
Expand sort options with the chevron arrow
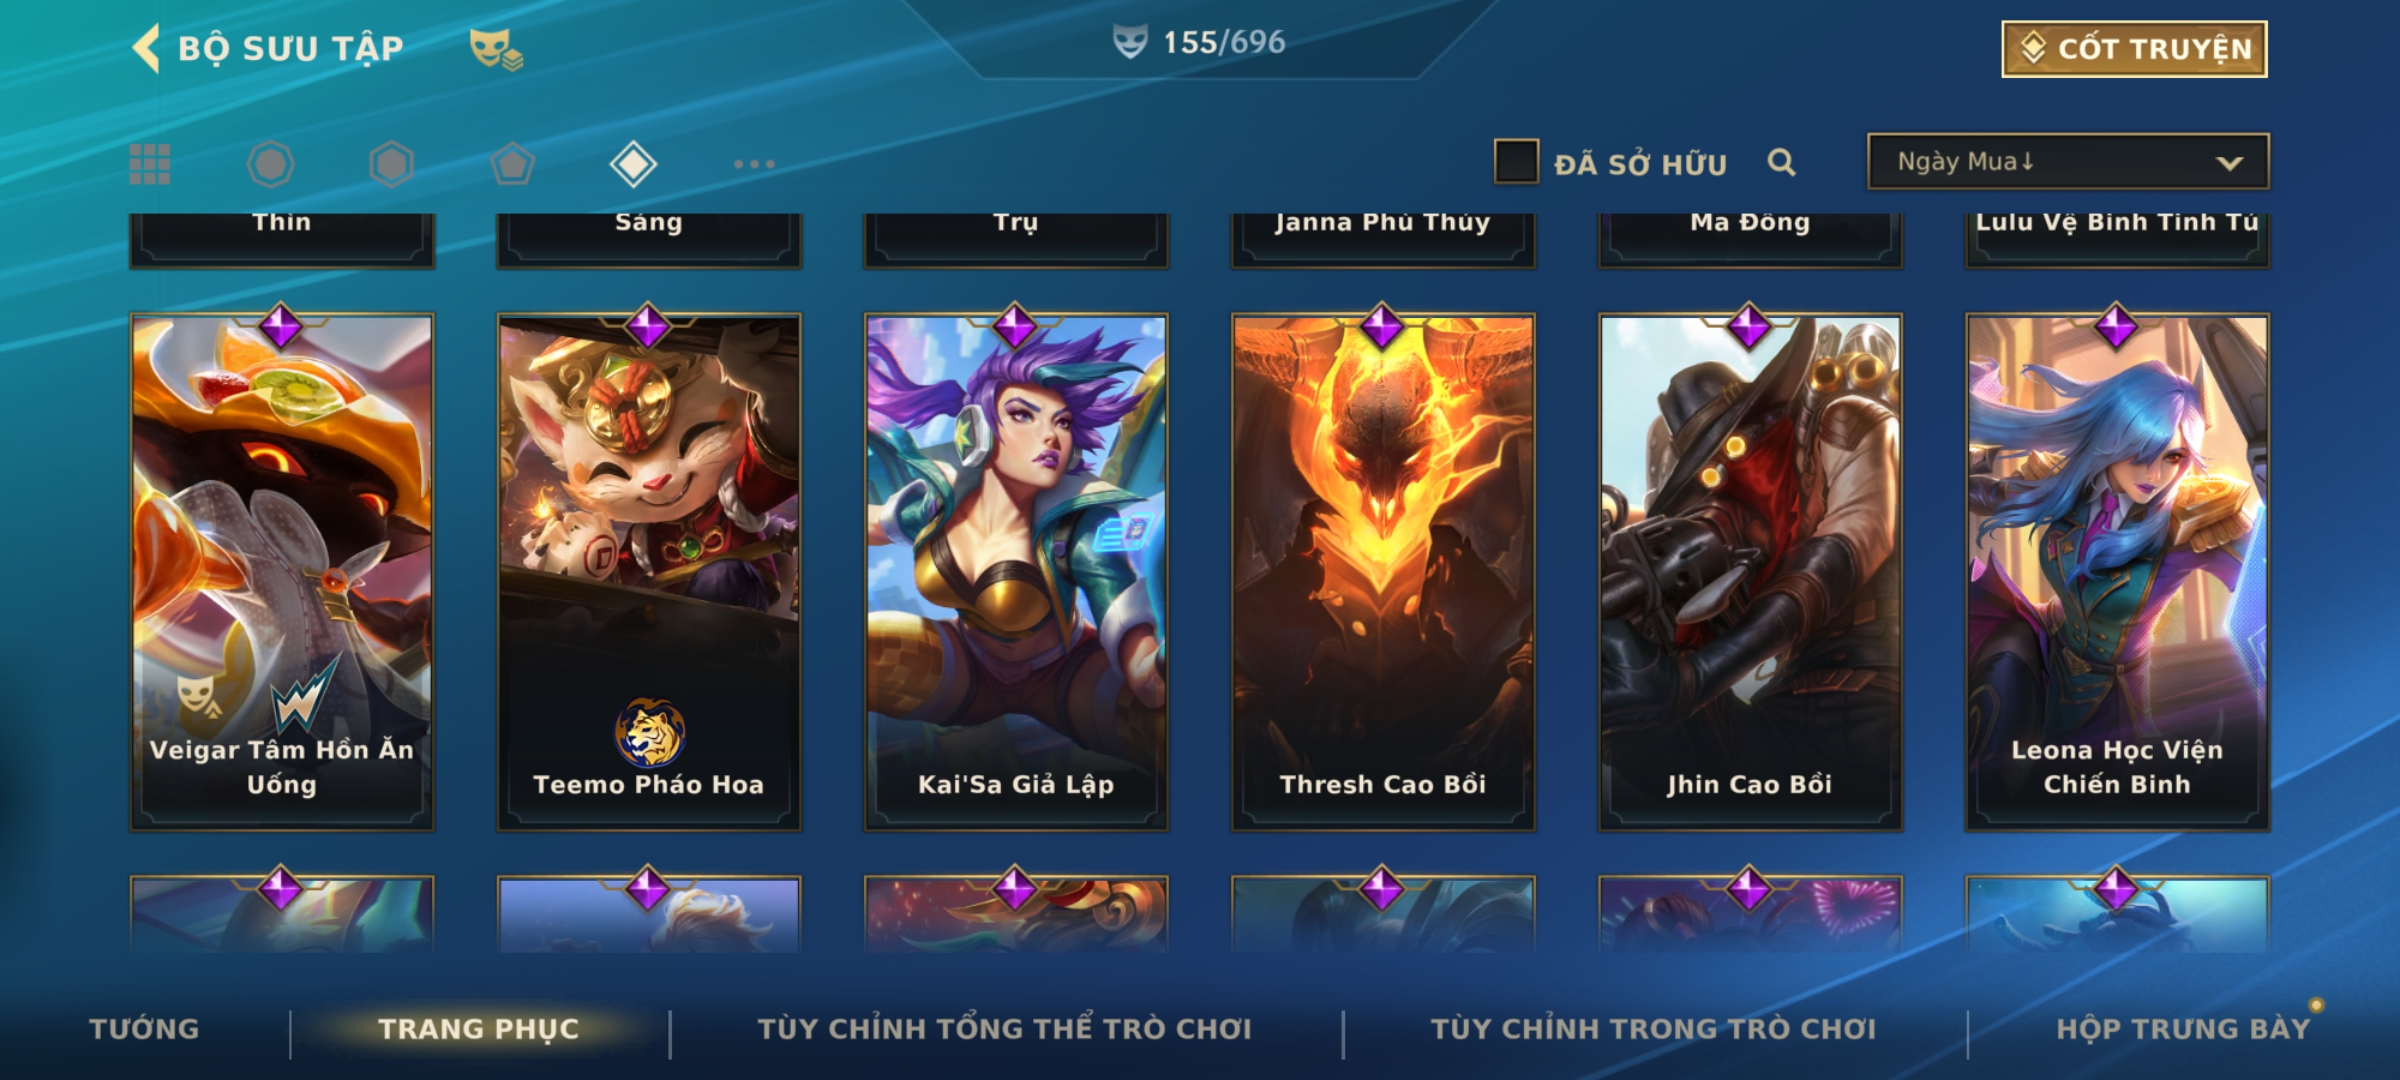click(x=2229, y=163)
